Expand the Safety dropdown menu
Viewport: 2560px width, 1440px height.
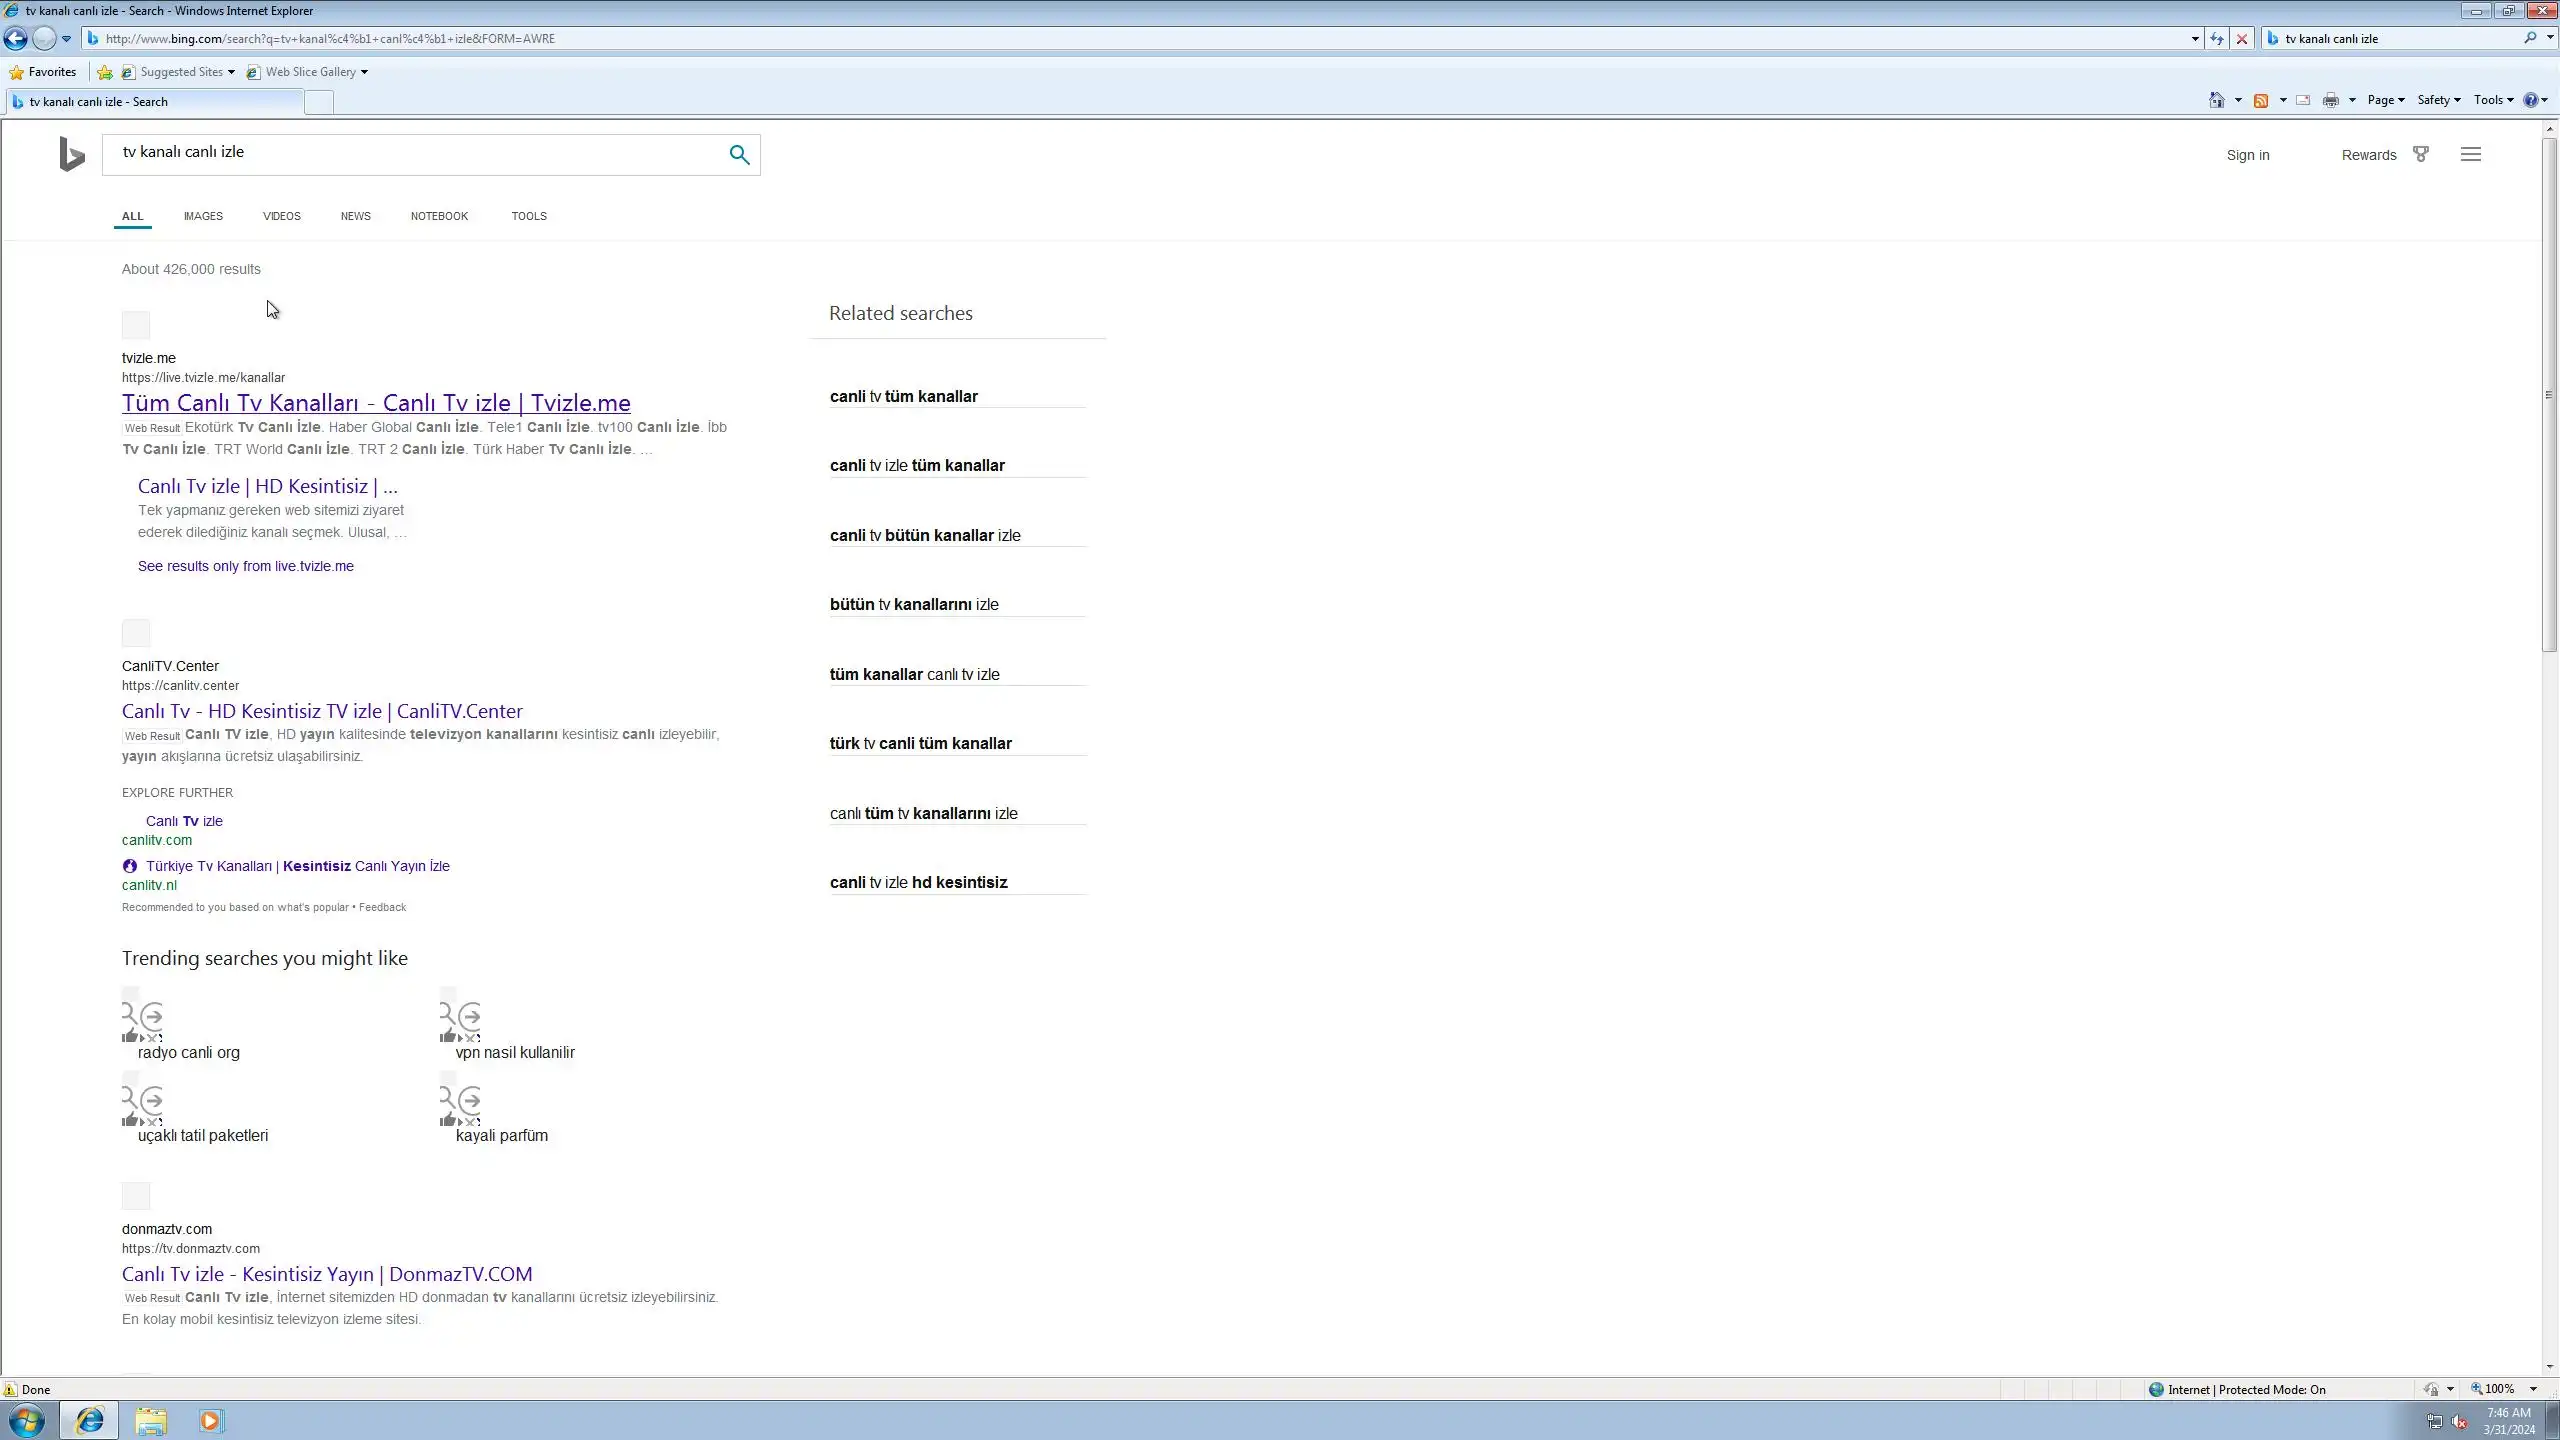2438,100
